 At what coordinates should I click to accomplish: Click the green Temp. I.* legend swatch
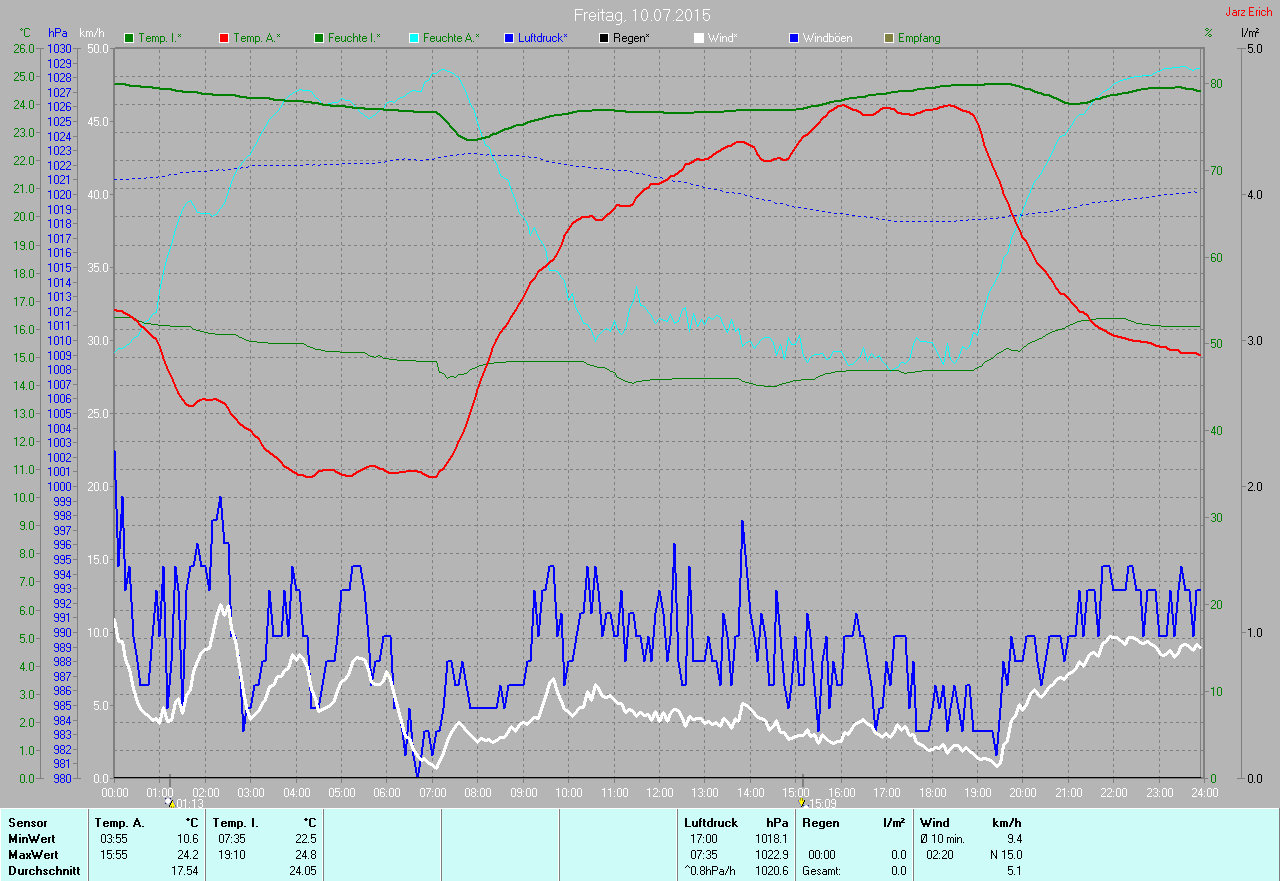coord(129,38)
